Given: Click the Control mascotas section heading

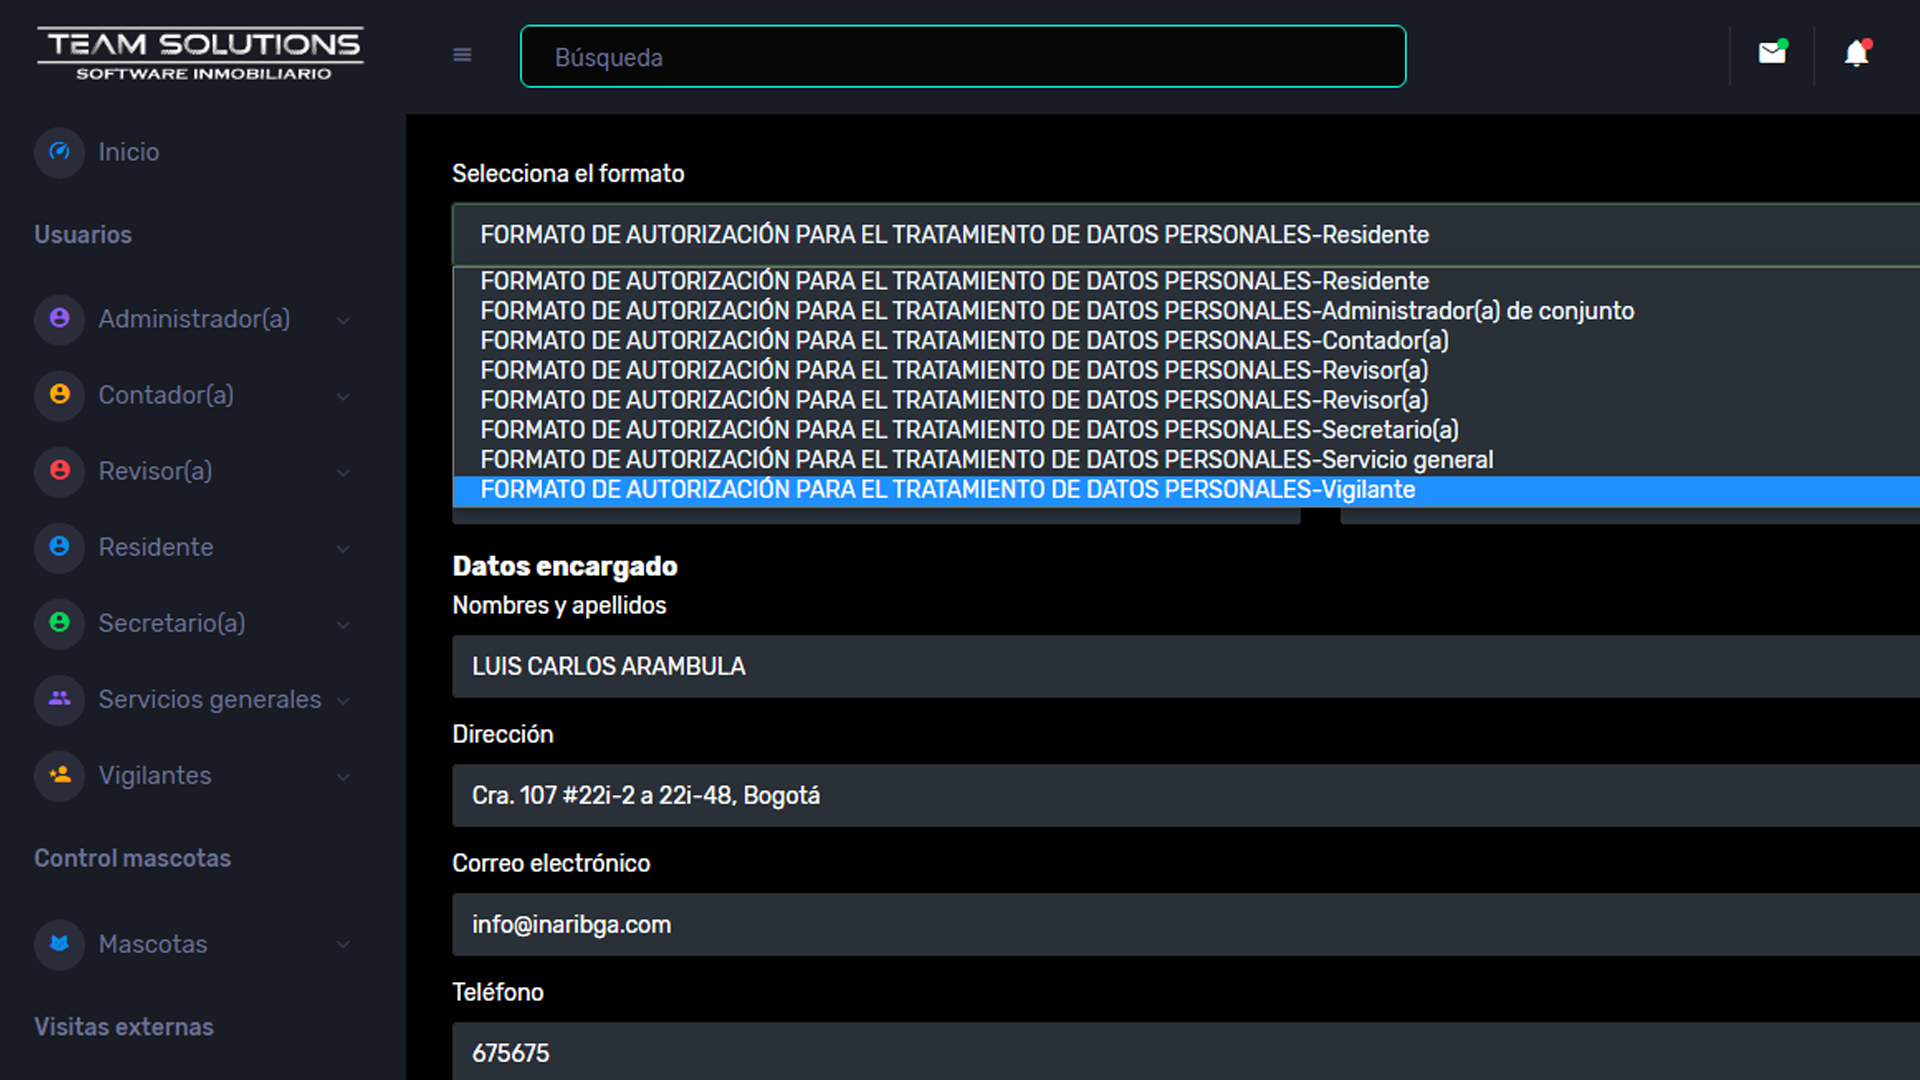Looking at the screenshot, I should pyautogui.click(x=133, y=859).
